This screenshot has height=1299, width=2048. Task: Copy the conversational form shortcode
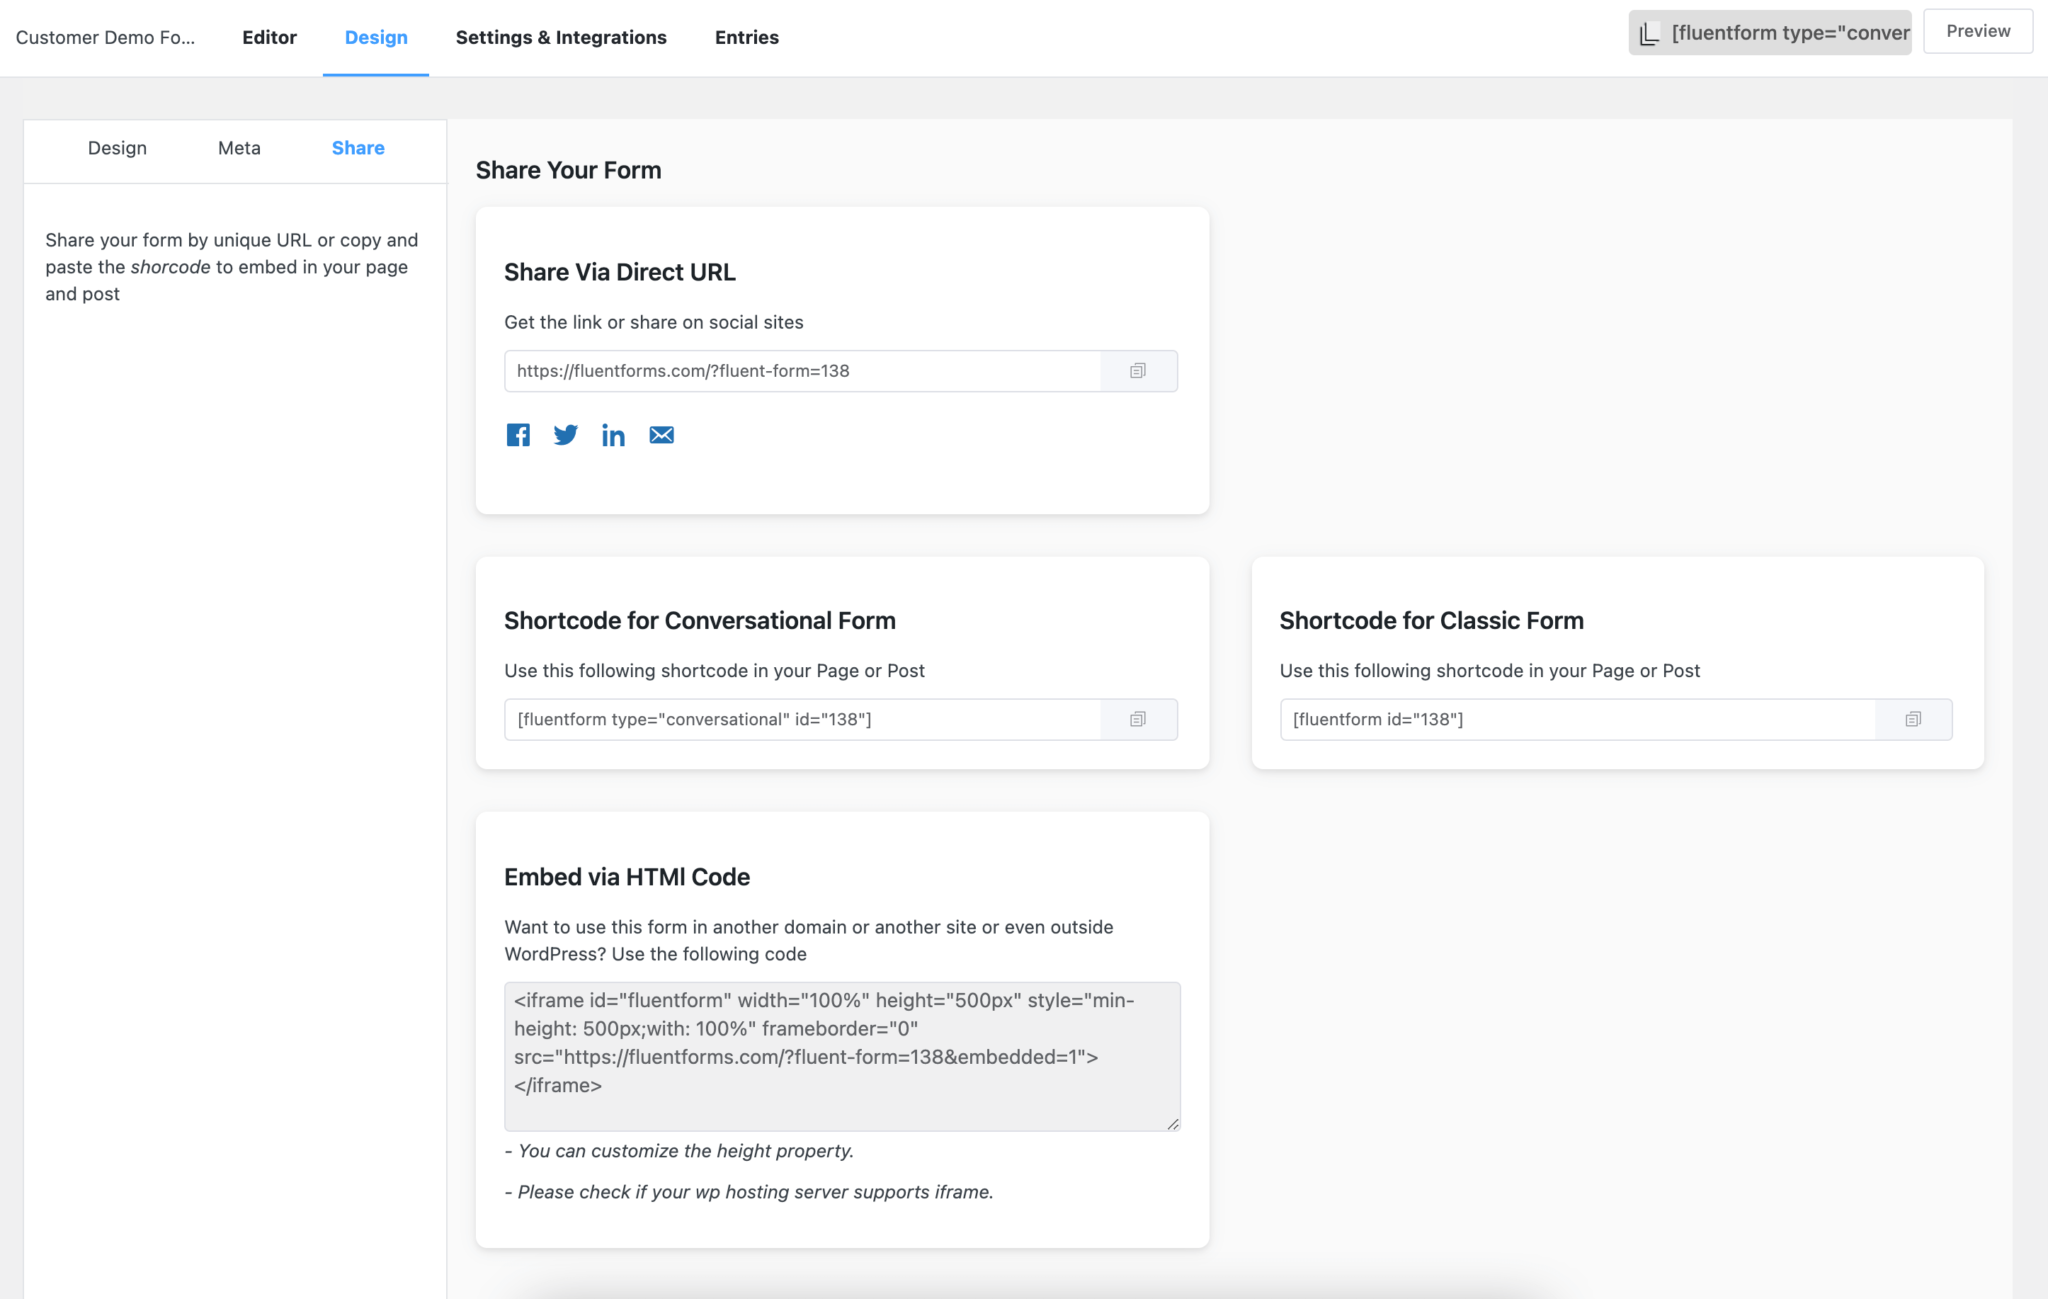coord(1137,719)
